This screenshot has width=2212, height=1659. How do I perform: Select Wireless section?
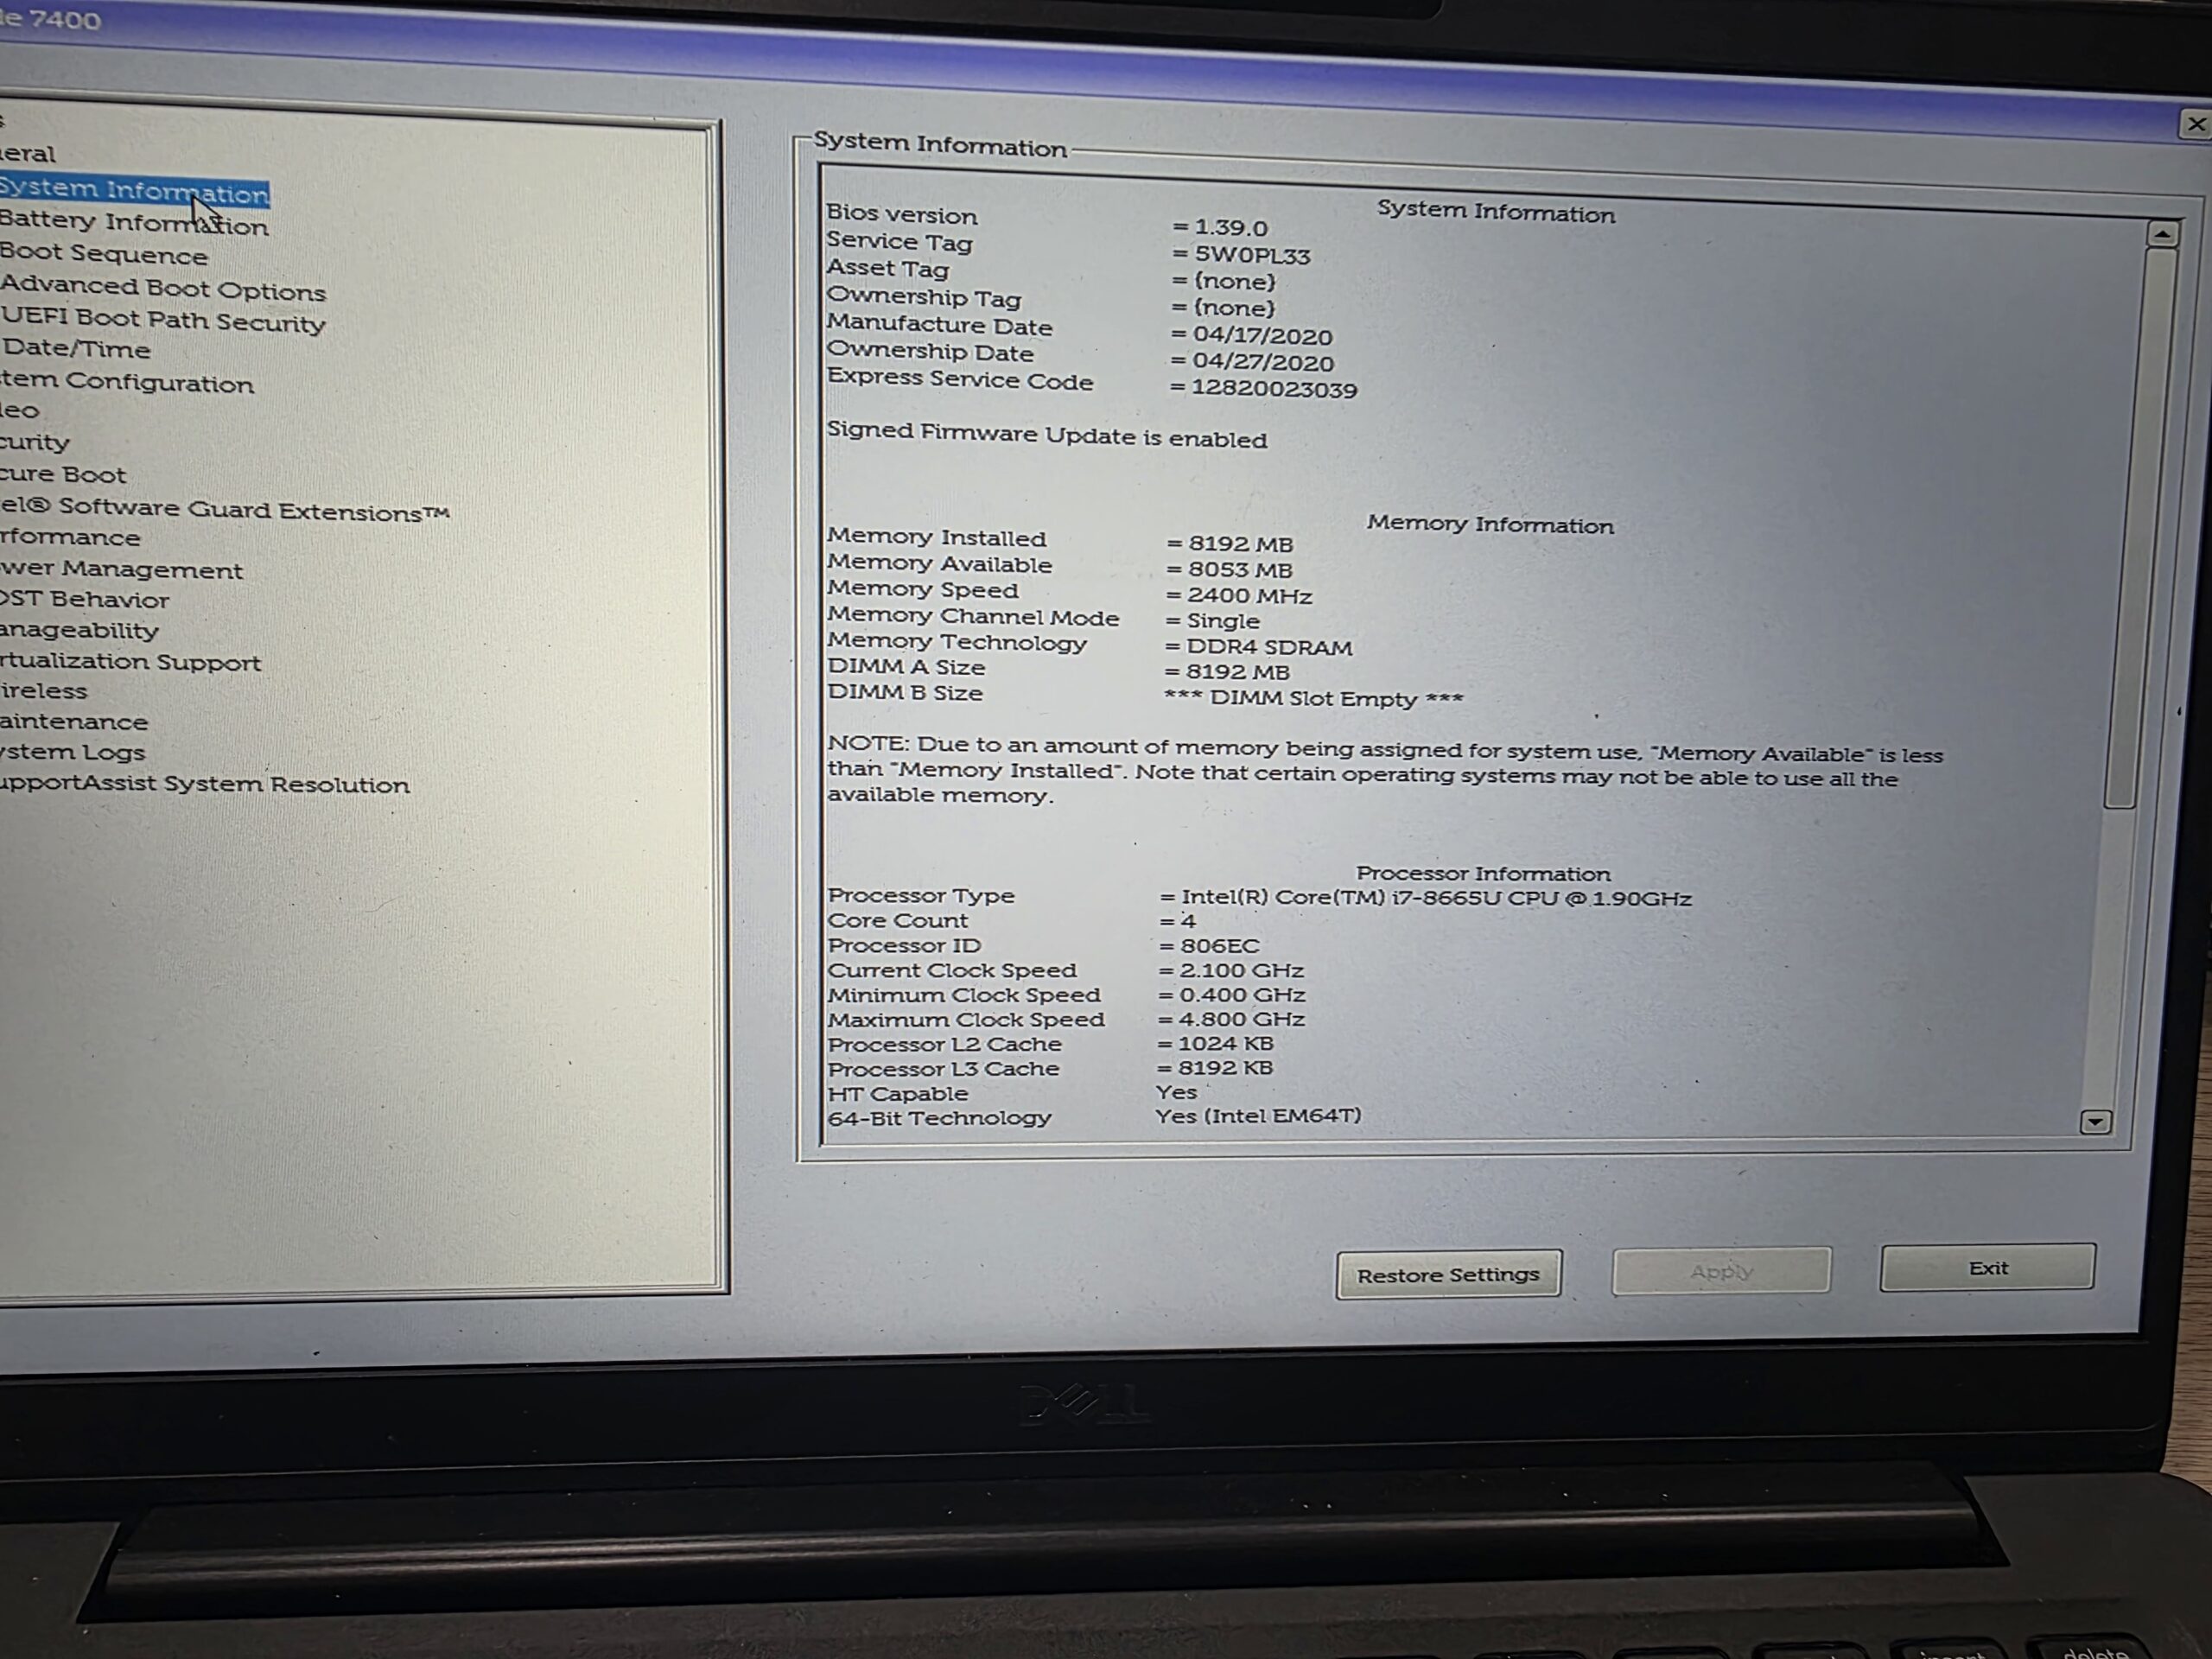tap(43, 691)
